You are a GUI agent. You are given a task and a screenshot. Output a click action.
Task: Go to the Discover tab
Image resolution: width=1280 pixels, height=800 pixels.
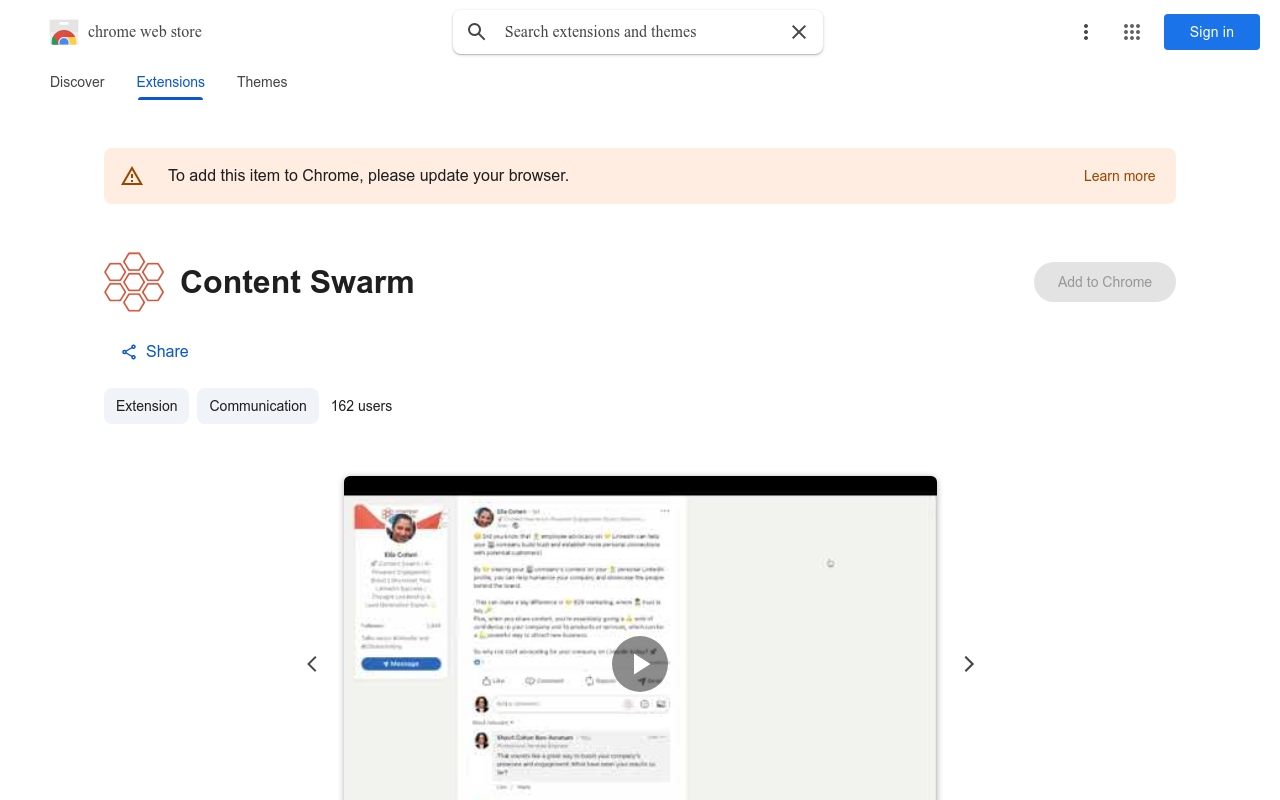[77, 82]
